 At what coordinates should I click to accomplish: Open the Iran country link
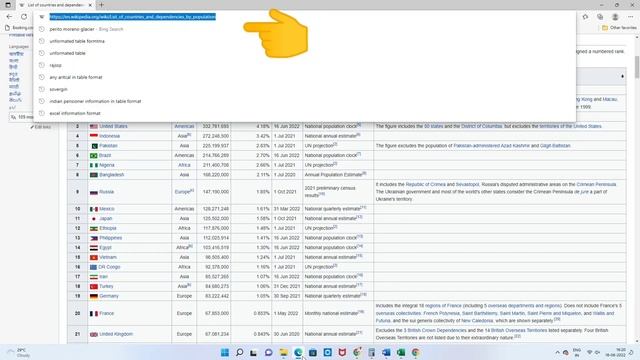pyautogui.click(x=104, y=277)
